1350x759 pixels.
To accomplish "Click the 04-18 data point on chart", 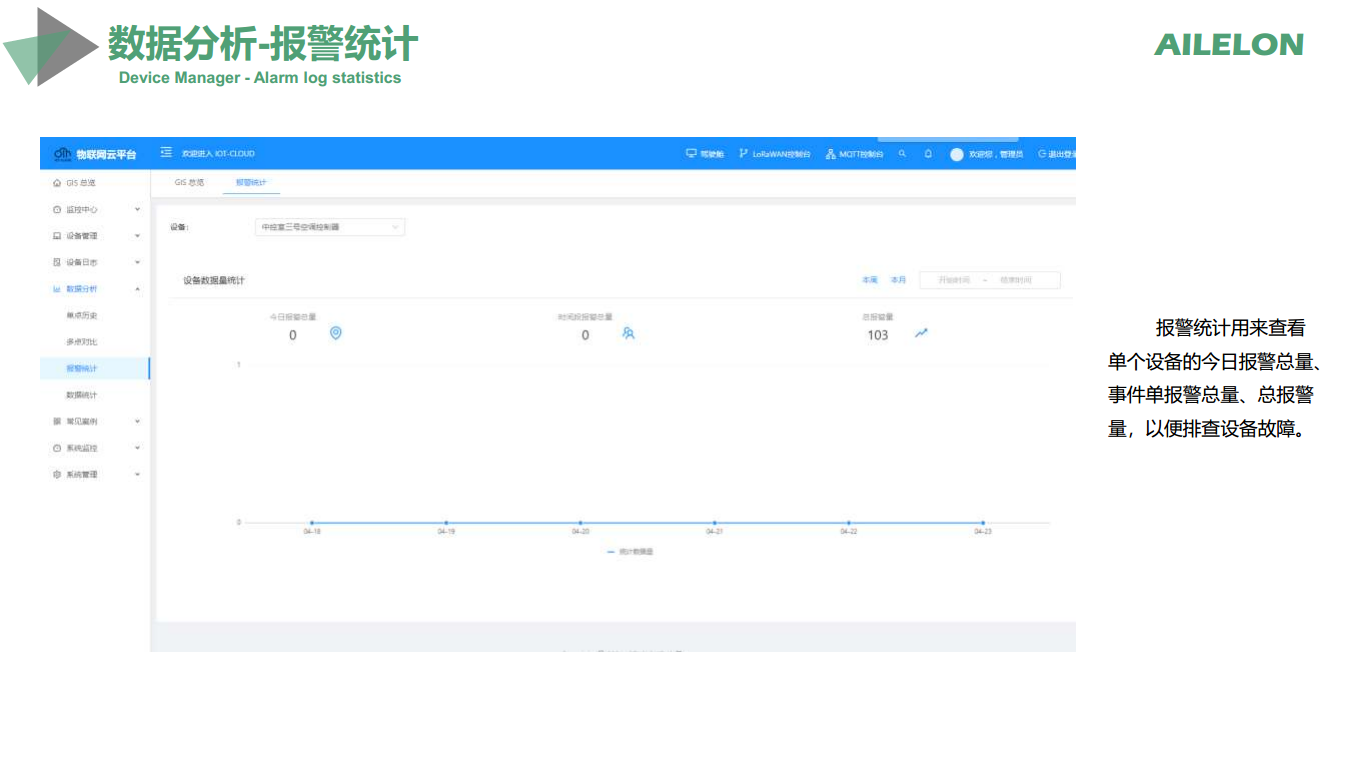I will tap(312, 522).
